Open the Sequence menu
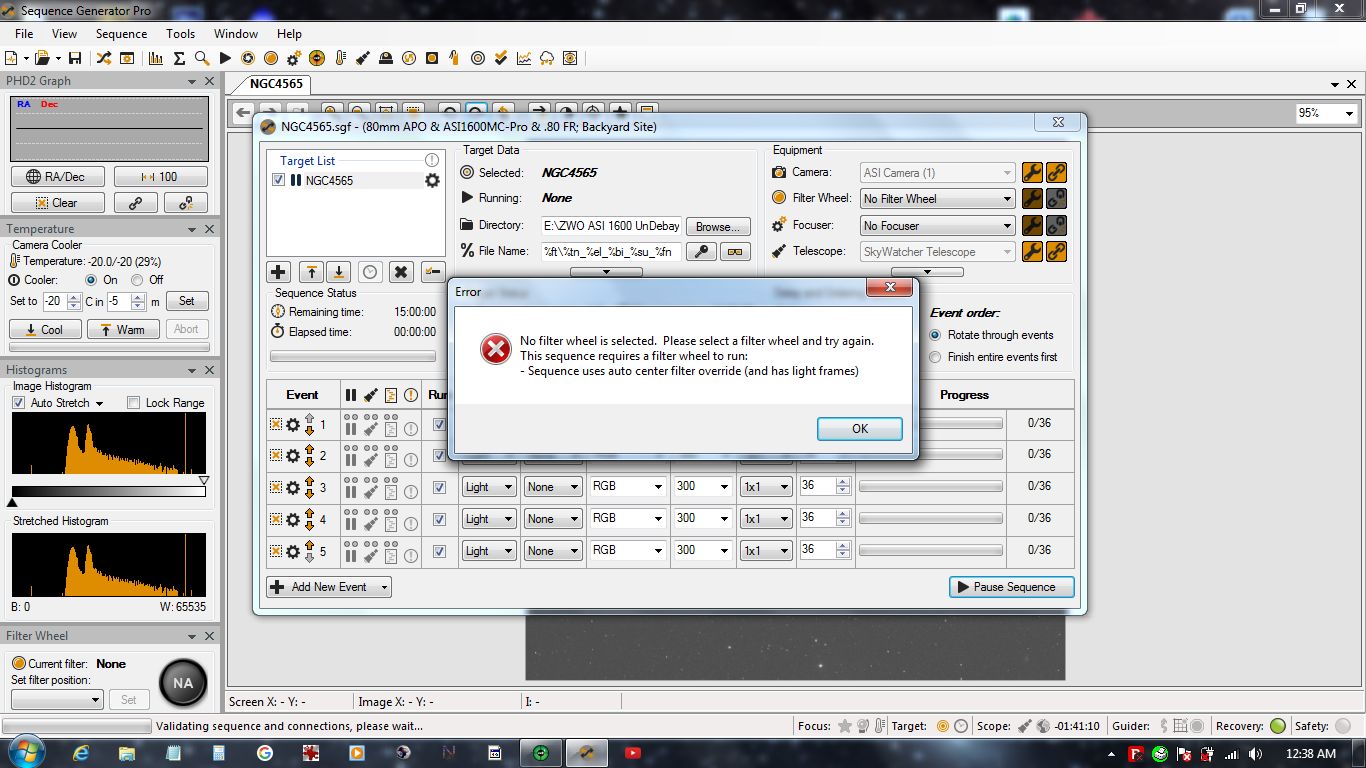The image size is (1366, 768). tap(121, 34)
